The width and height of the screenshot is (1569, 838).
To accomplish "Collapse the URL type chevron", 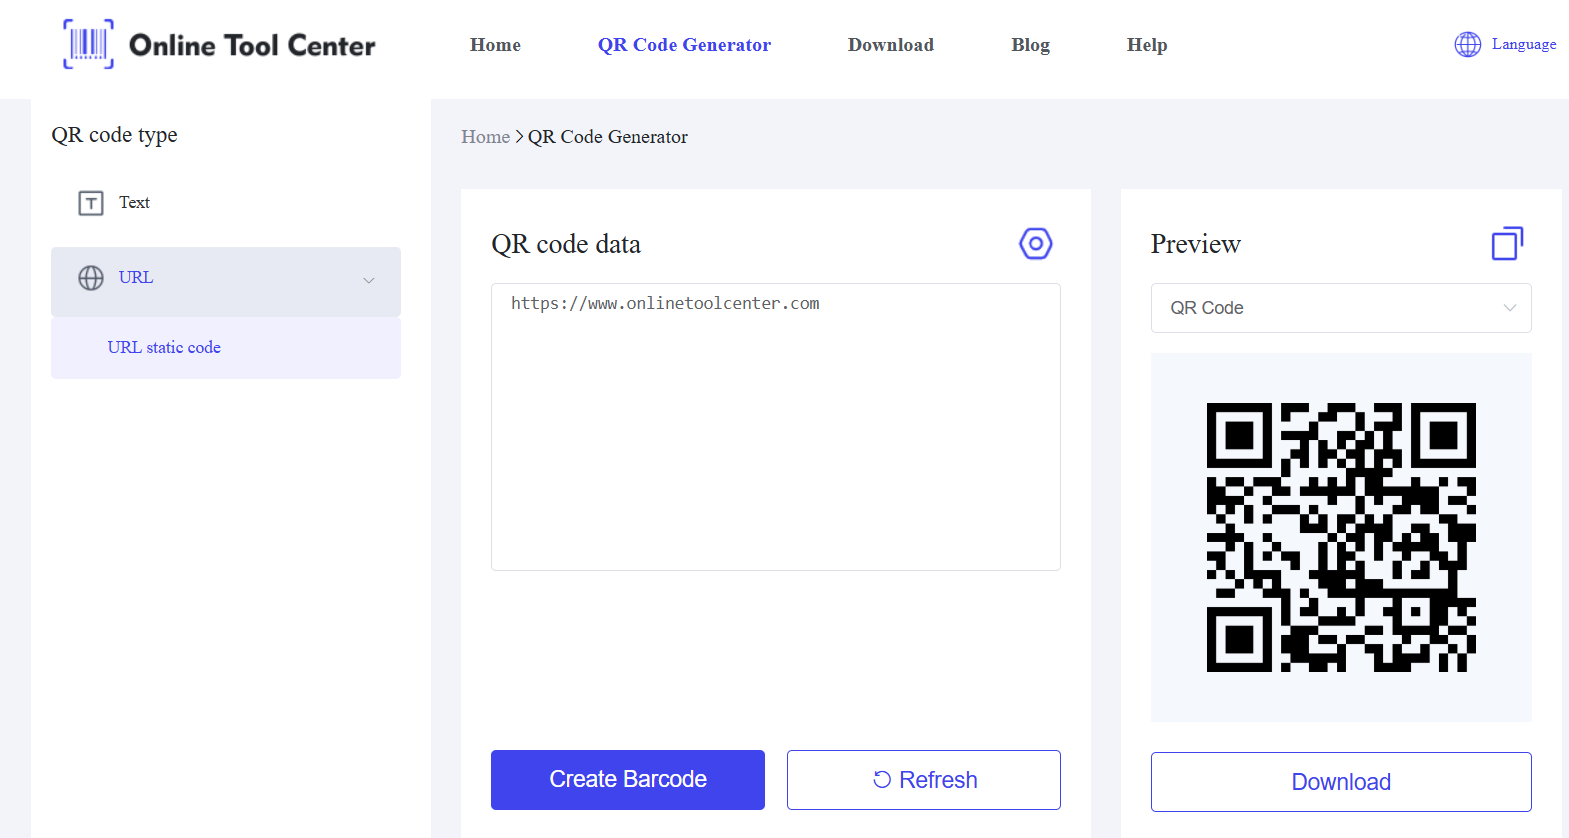I will pos(369,281).
